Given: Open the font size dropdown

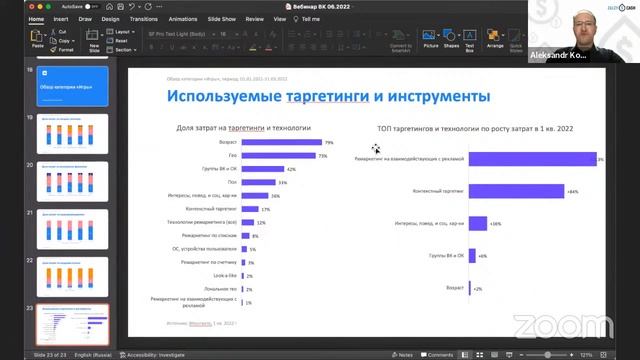Looking at the screenshot, I should [x=237, y=34].
